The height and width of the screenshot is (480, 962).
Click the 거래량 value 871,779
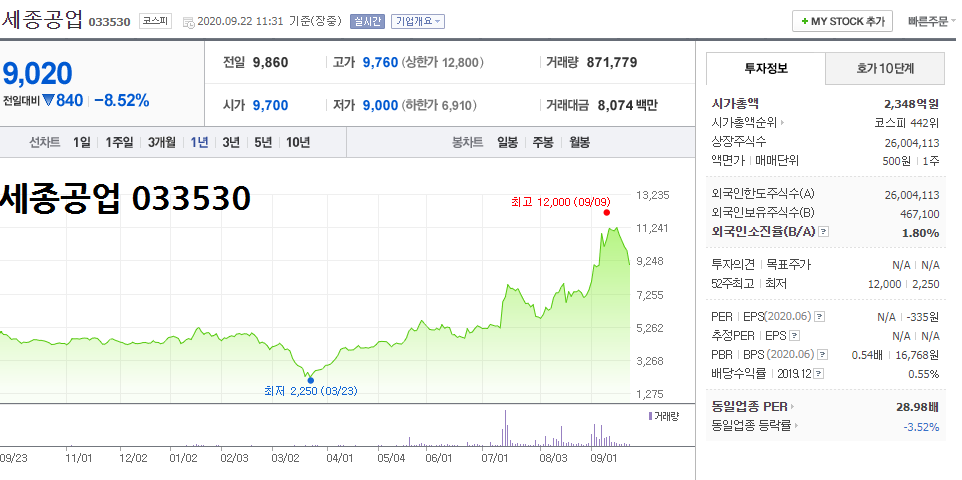point(612,62)
